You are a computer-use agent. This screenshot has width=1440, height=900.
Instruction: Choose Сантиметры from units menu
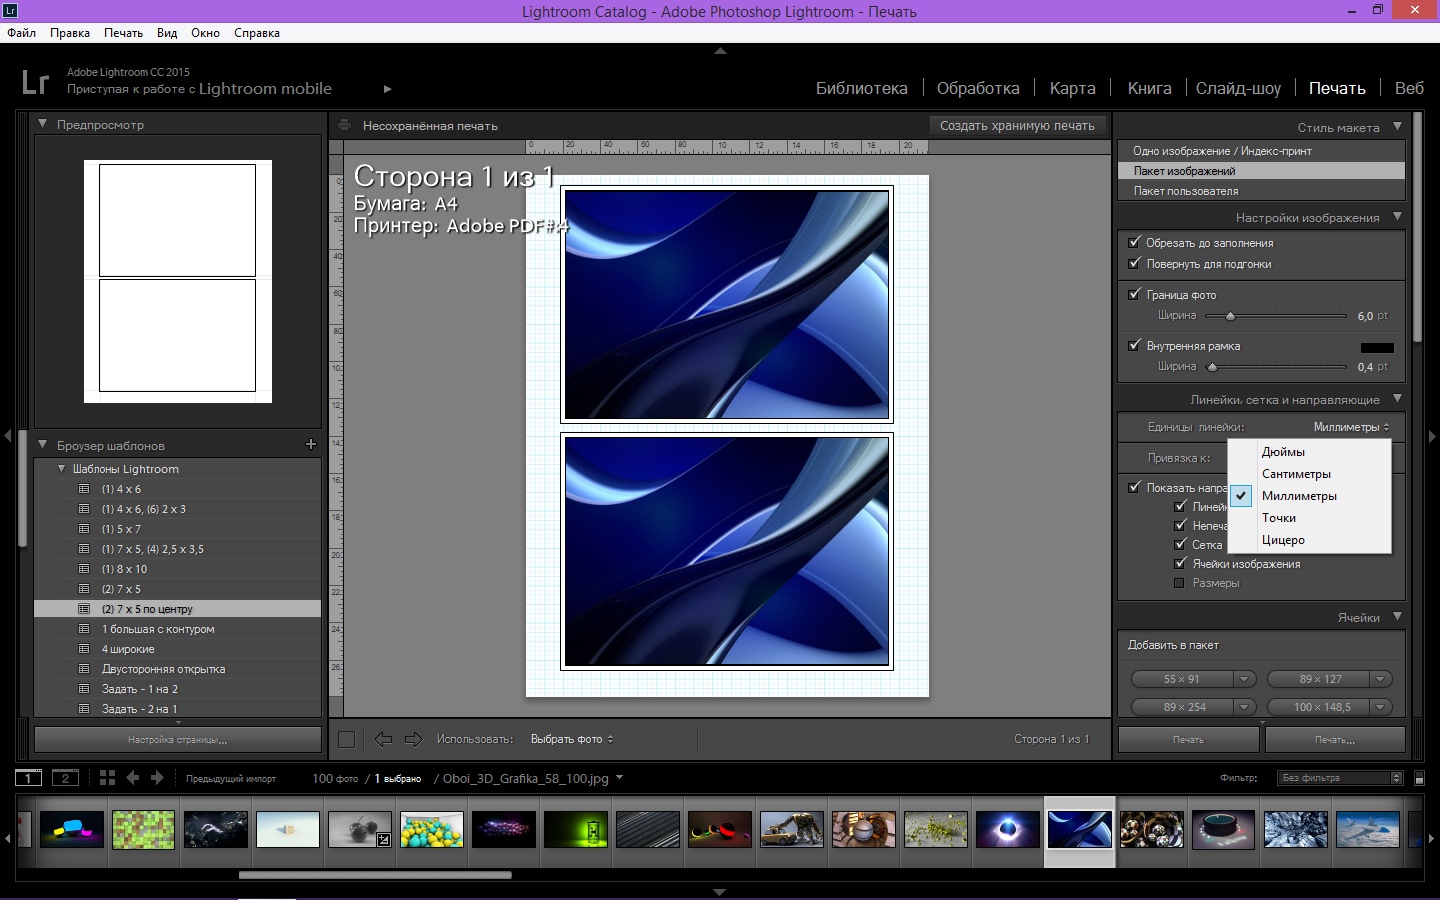point(1309,474)
